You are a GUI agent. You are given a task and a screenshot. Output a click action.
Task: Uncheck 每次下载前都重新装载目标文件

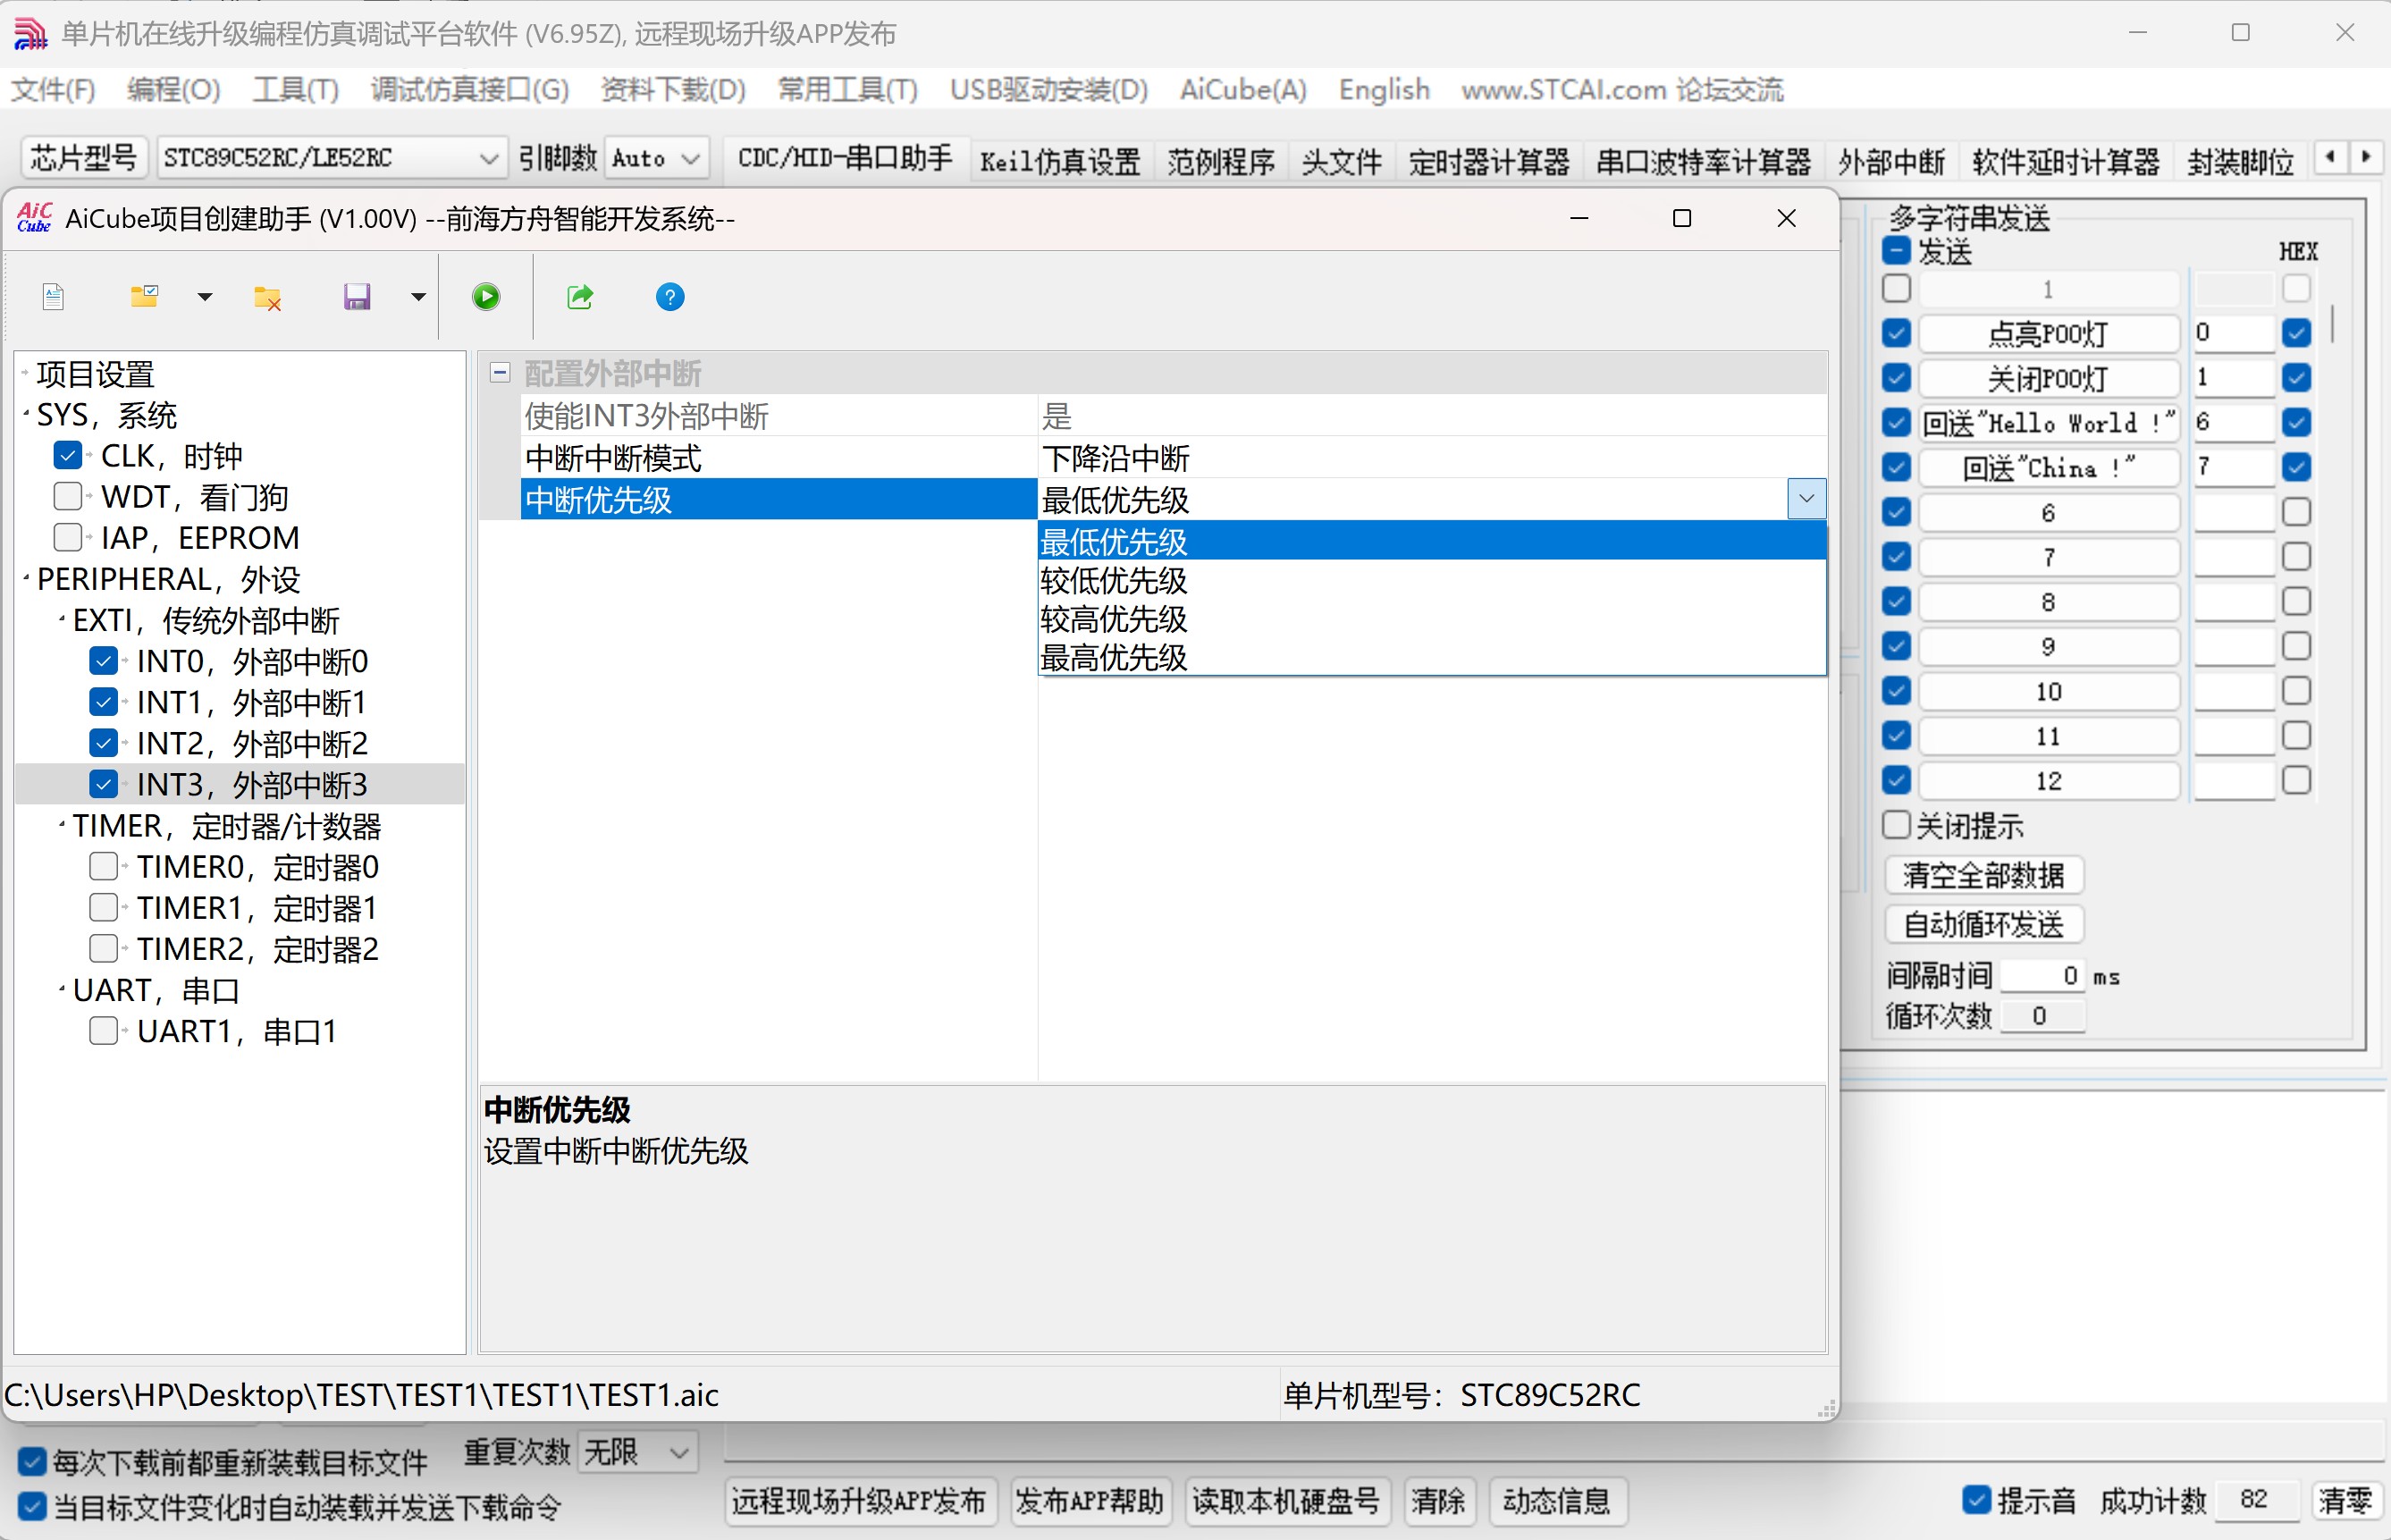tap(32, 1462)
